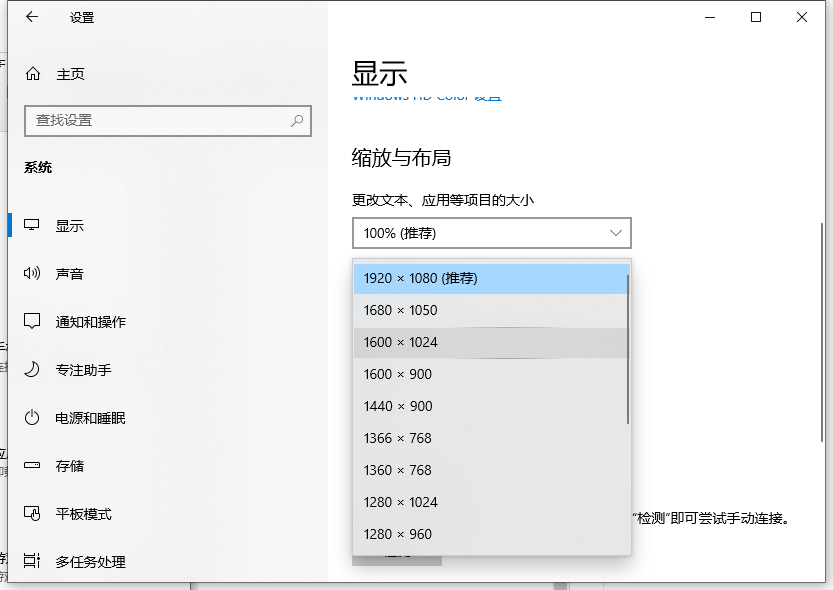Image resolution: width=833 pixels, height=590 pixels.
Task: Click the 平板模式 tablet icon
Action: (30, 514)
